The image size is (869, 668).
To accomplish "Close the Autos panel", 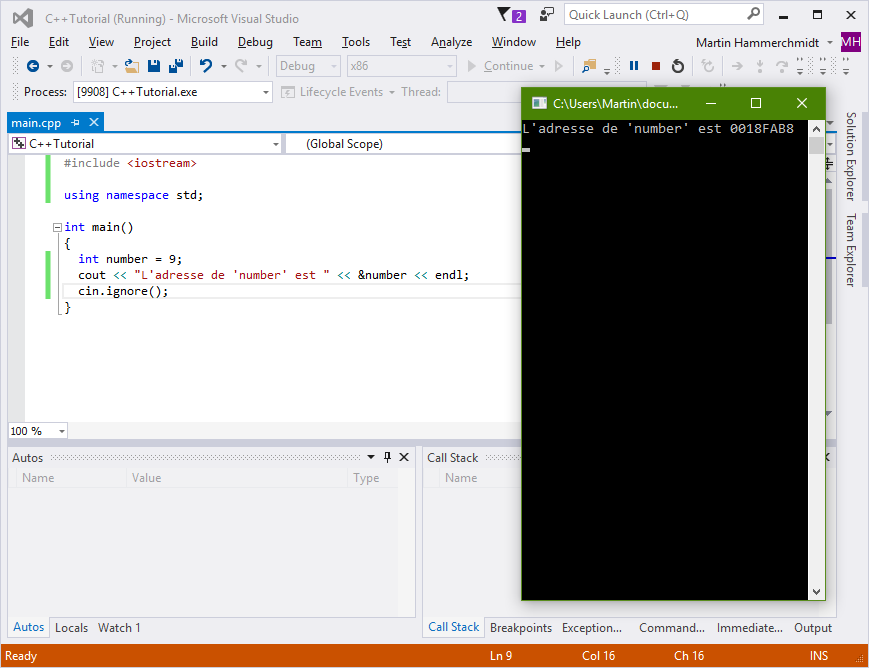I will pyautogui.click(x=404, y=457).
